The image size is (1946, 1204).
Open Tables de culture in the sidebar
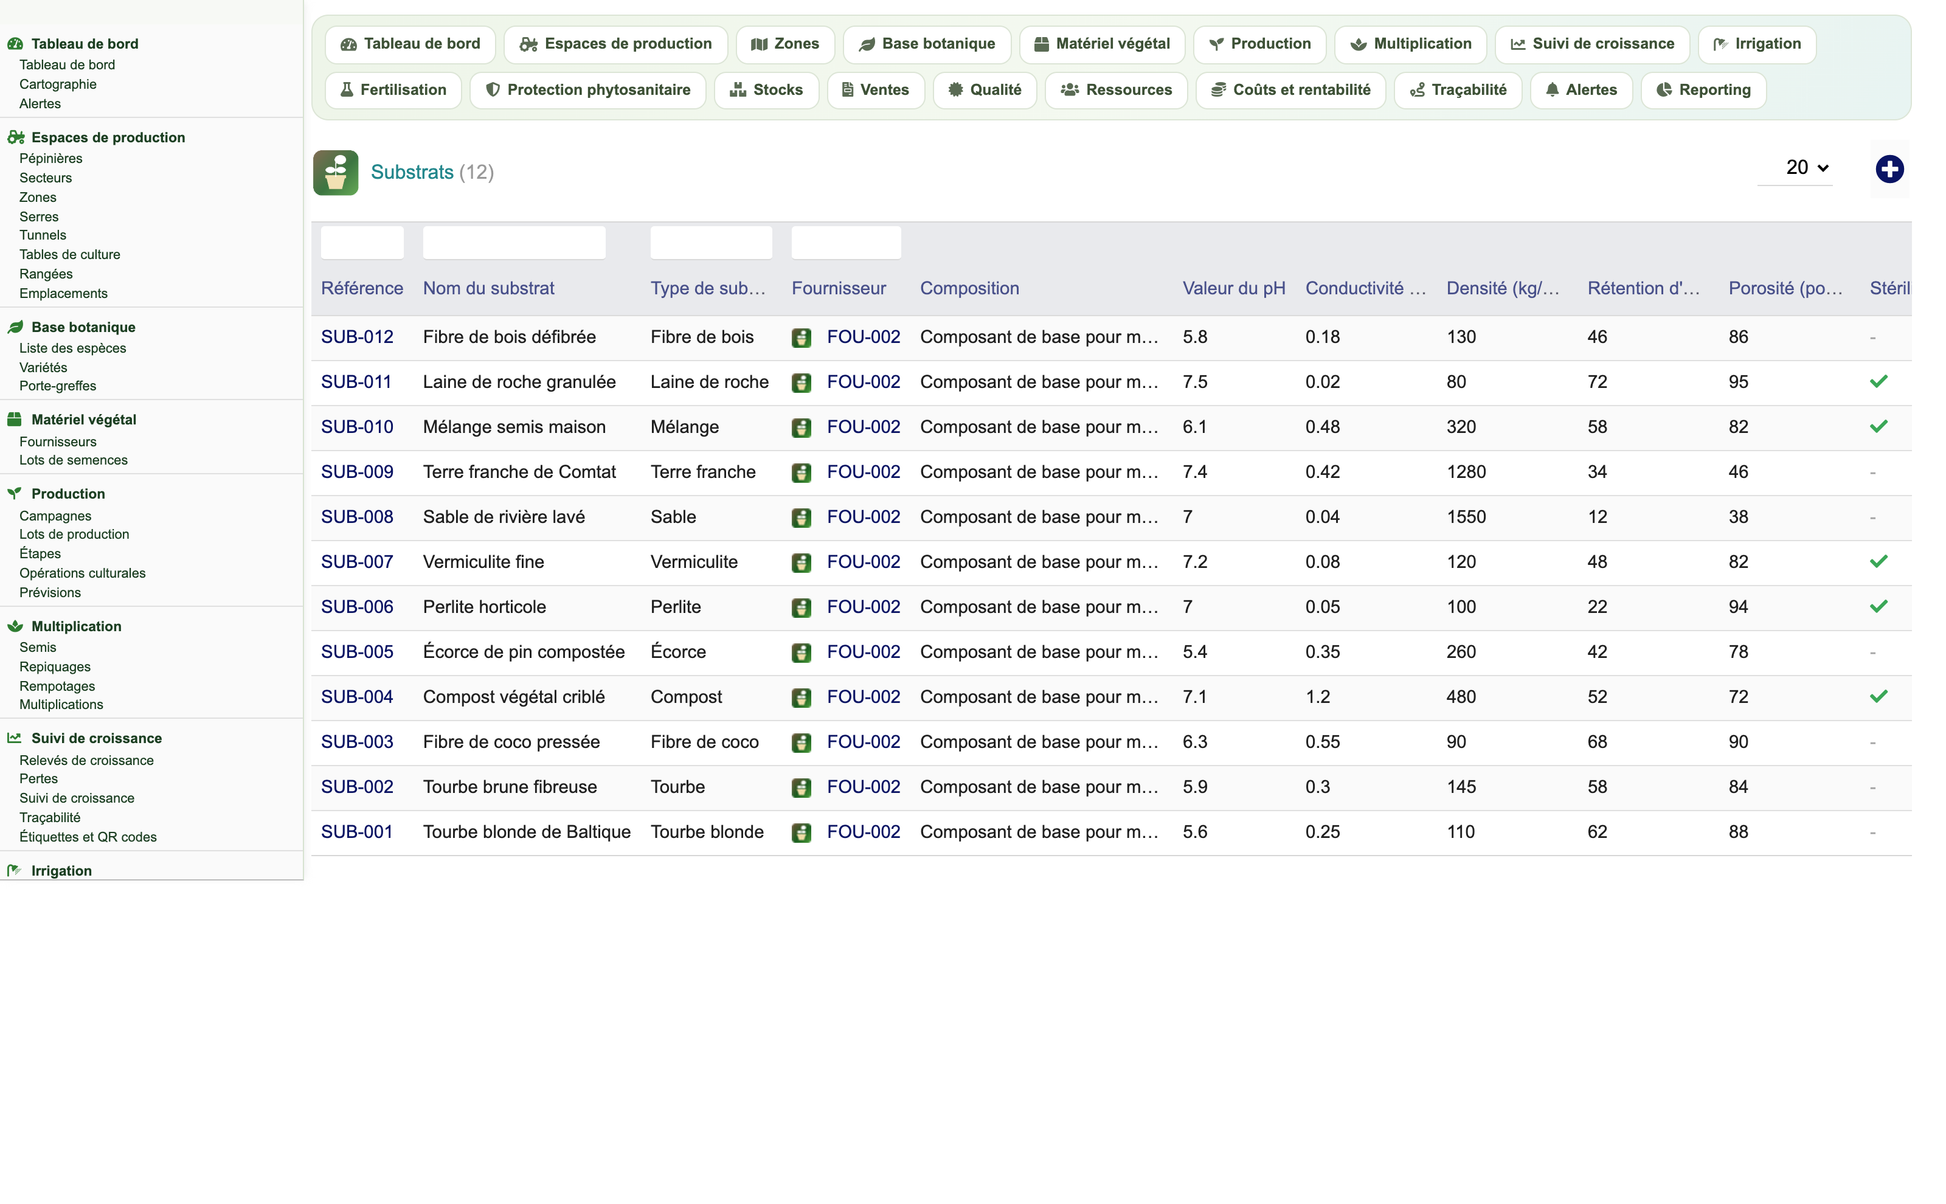pyautogui.click(x=70, y=255)
